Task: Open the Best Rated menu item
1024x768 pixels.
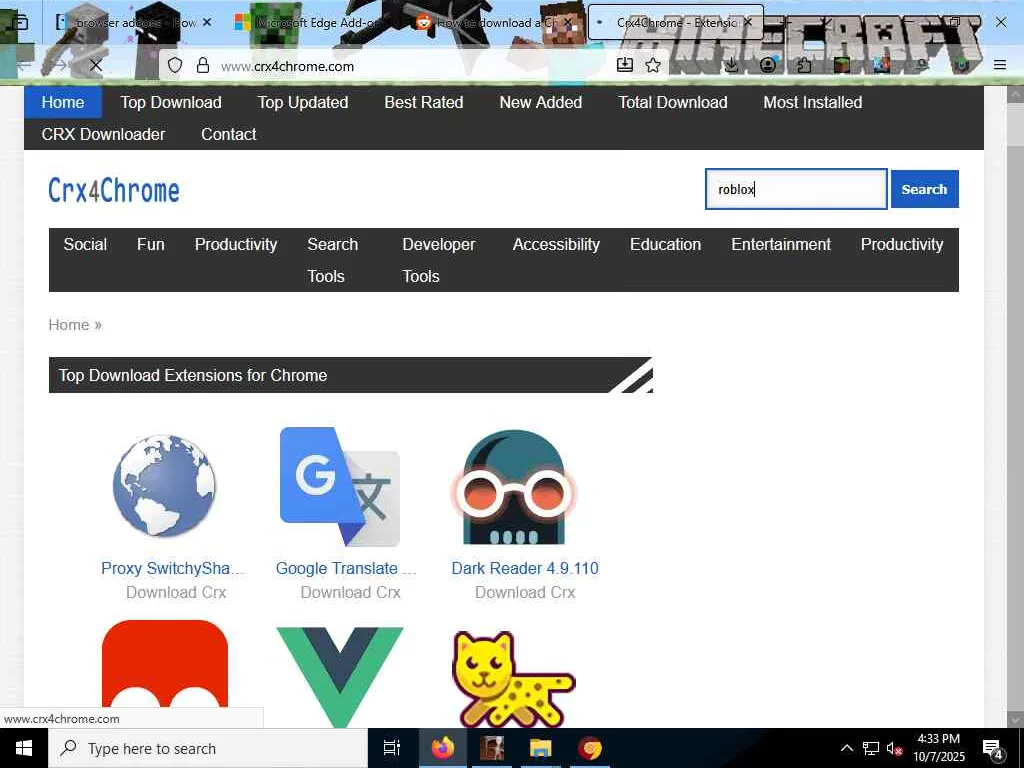Action: point(424,103)
